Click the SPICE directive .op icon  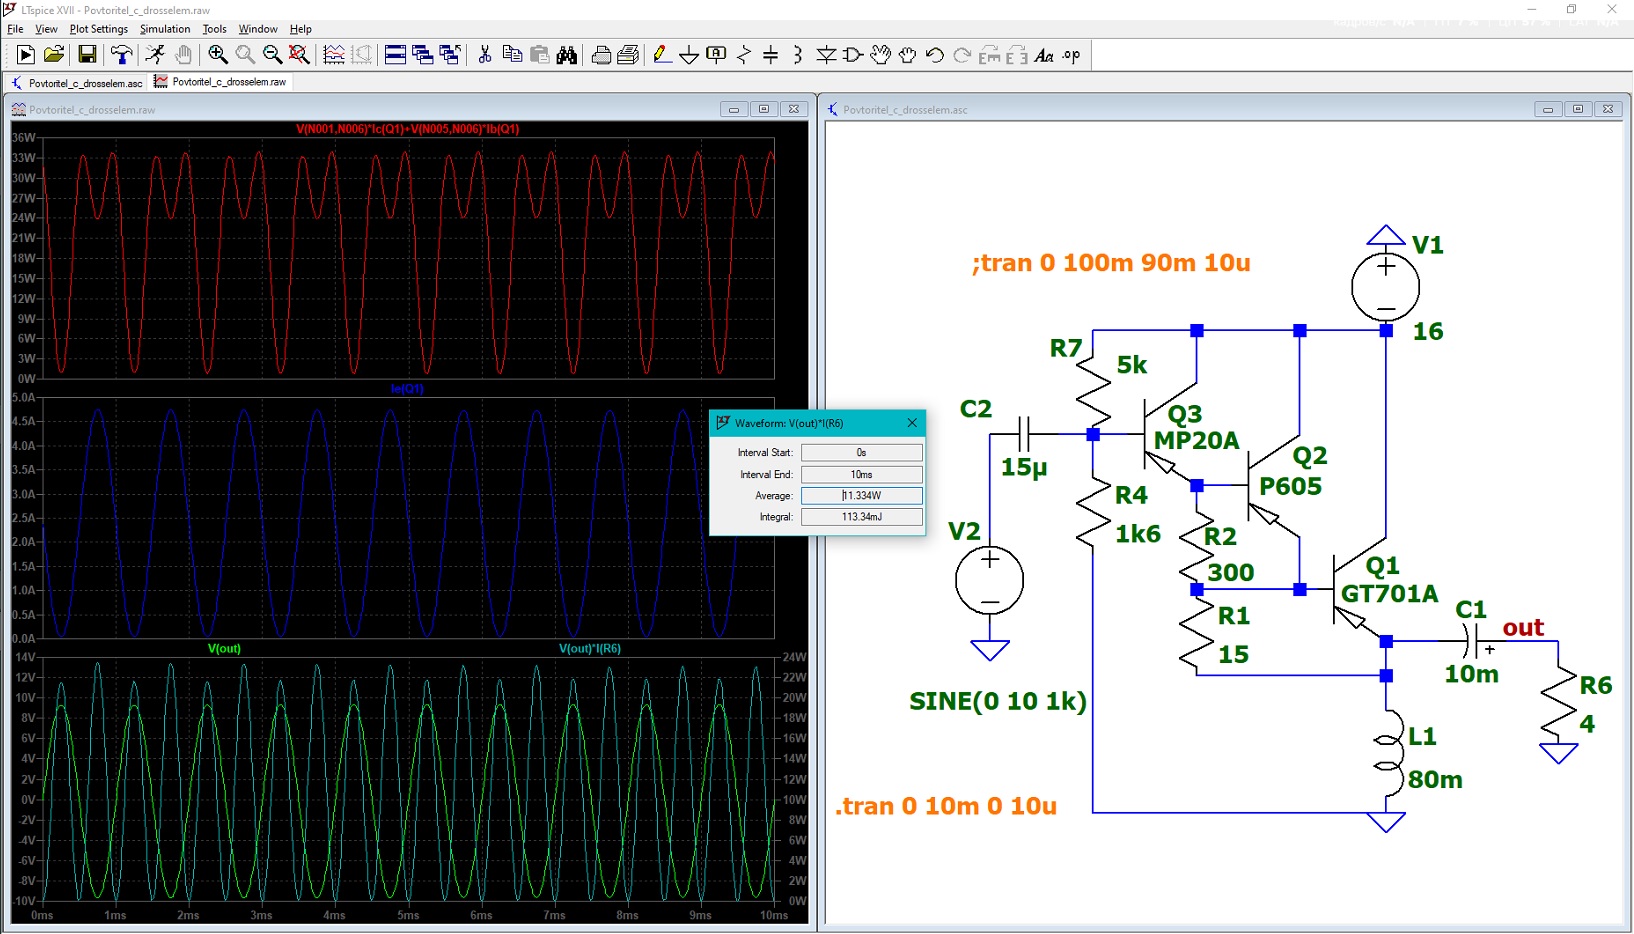[1071, 55]
